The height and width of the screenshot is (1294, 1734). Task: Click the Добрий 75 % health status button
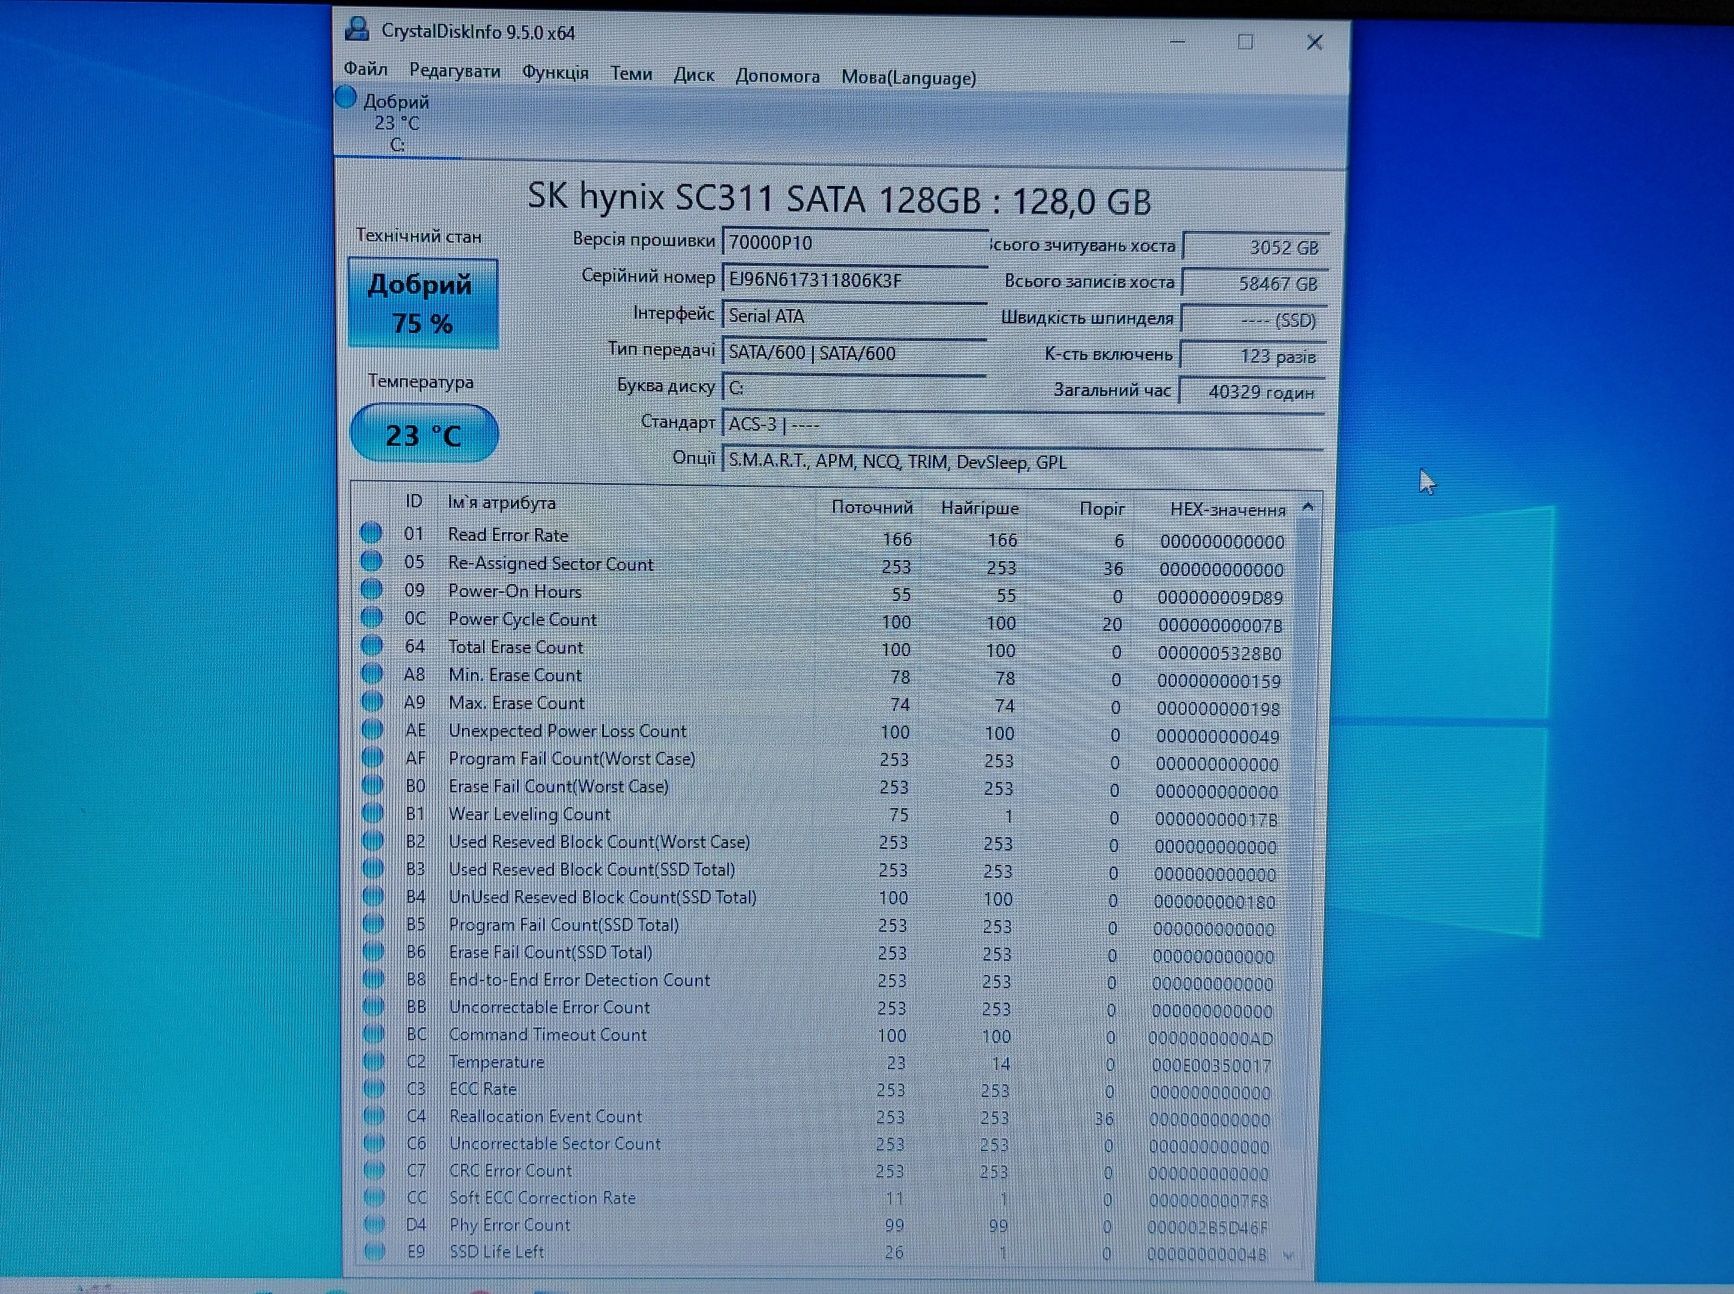click(422, 303)
